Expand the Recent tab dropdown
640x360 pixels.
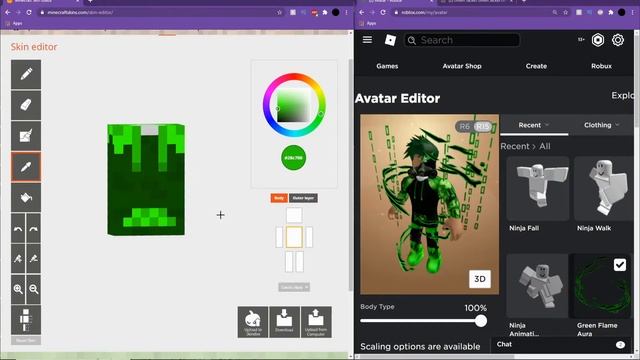pyautogui.click(x=534, y=125)
